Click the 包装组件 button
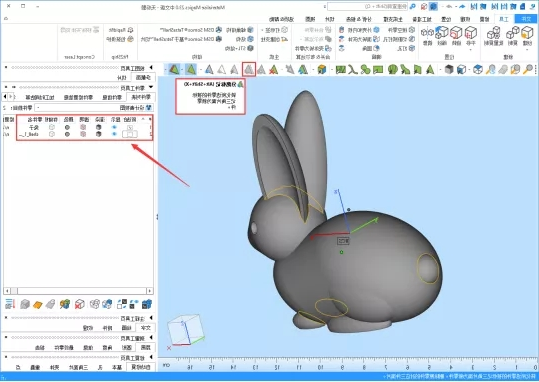Screen dimensions: 539x382 (119, 39)
